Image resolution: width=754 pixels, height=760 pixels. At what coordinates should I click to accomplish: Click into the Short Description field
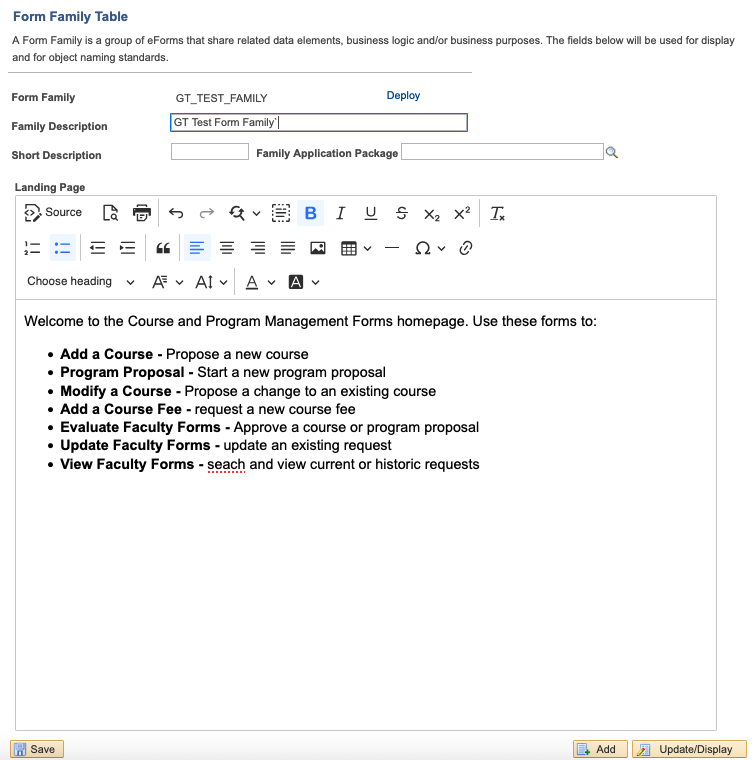[210, 152]
